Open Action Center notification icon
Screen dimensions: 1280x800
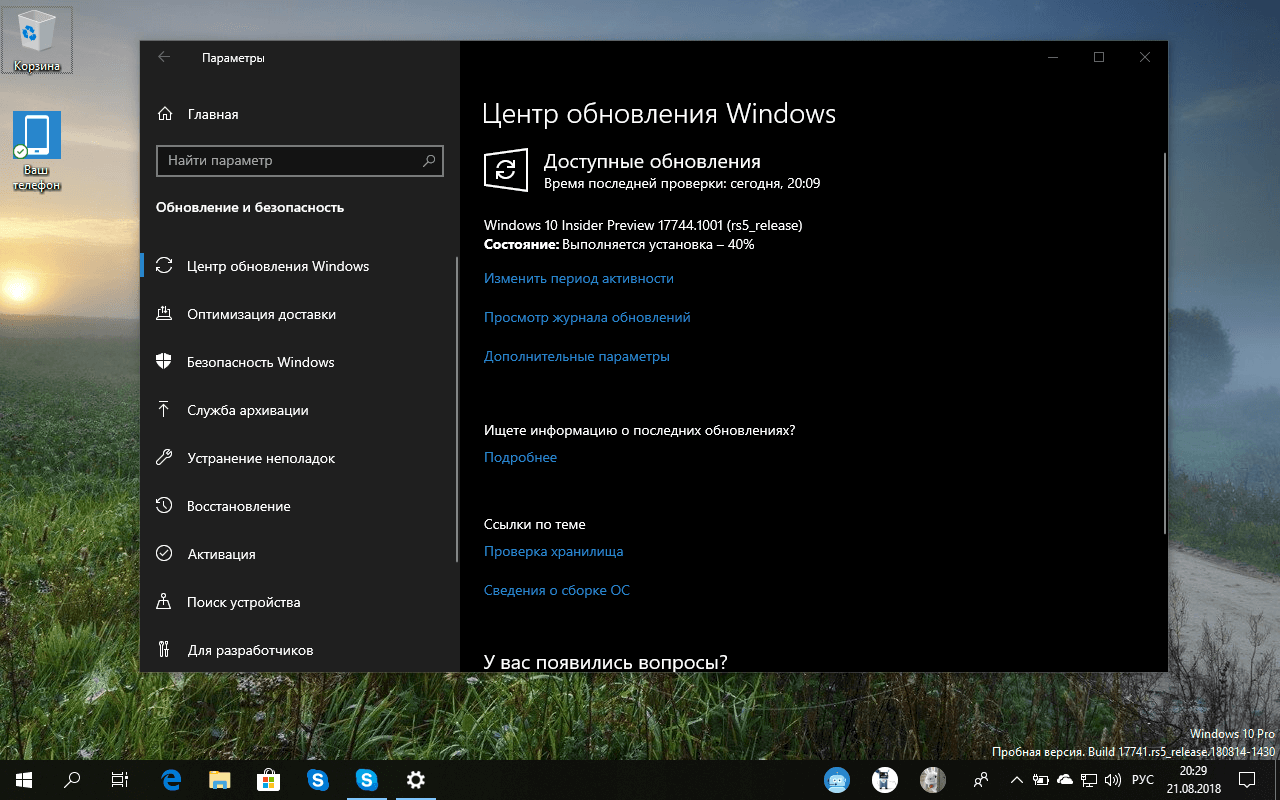pos(1247,780)
